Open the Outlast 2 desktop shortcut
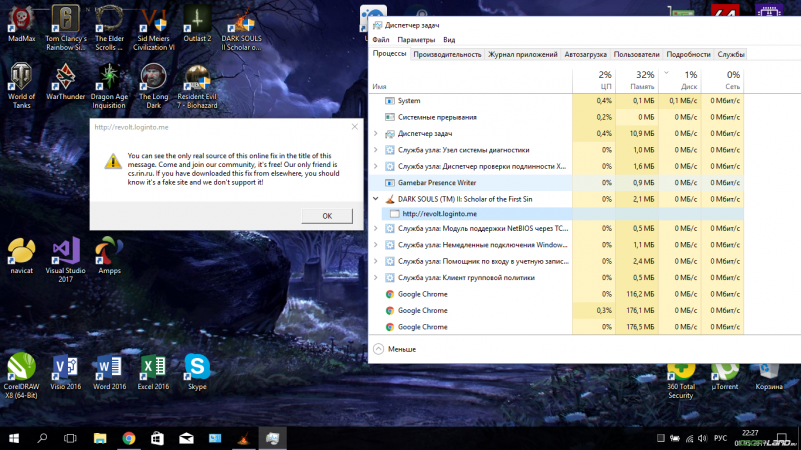 click(x=197, y=25)
